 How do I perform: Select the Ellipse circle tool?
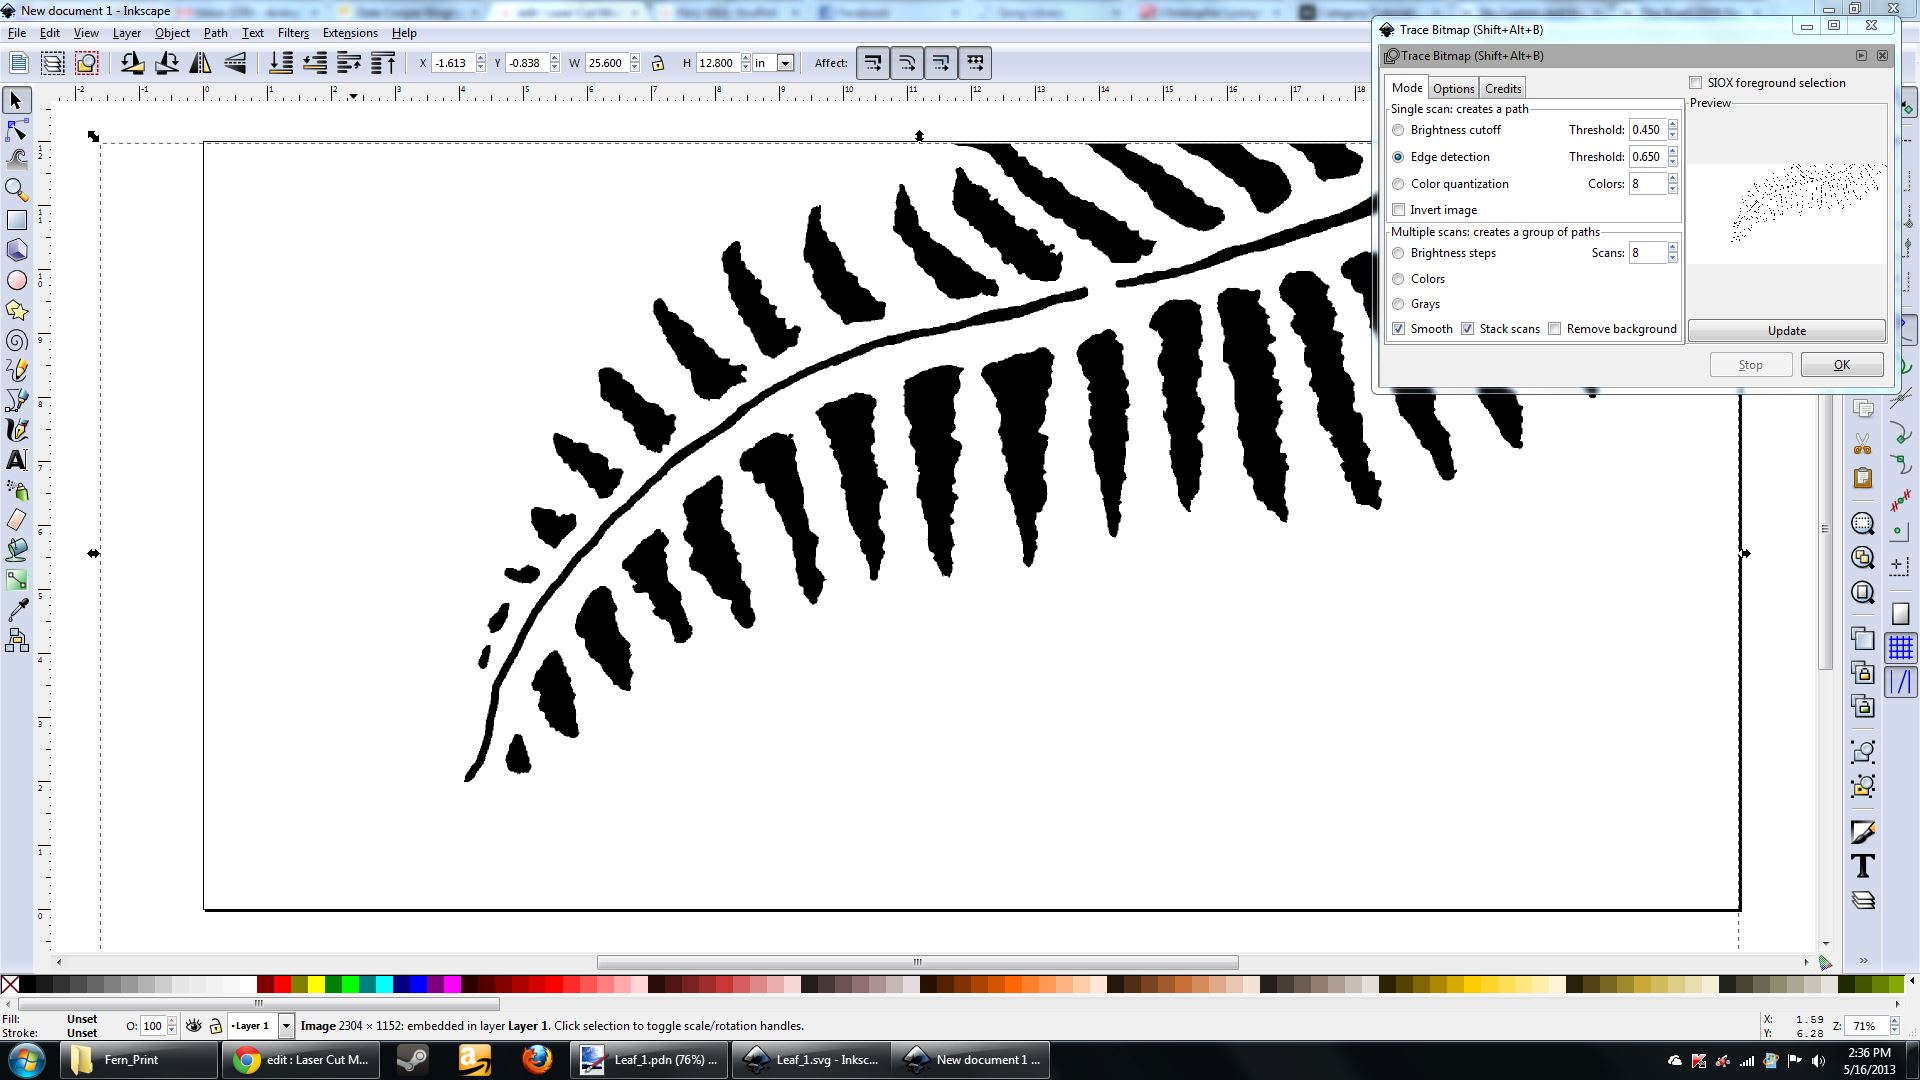tap(16, 280)
